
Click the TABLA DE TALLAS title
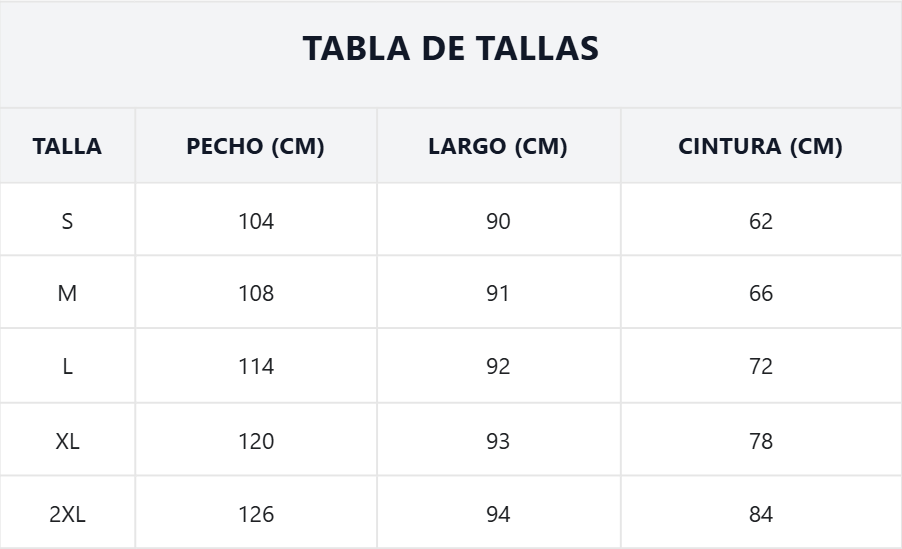click(451, 48)
